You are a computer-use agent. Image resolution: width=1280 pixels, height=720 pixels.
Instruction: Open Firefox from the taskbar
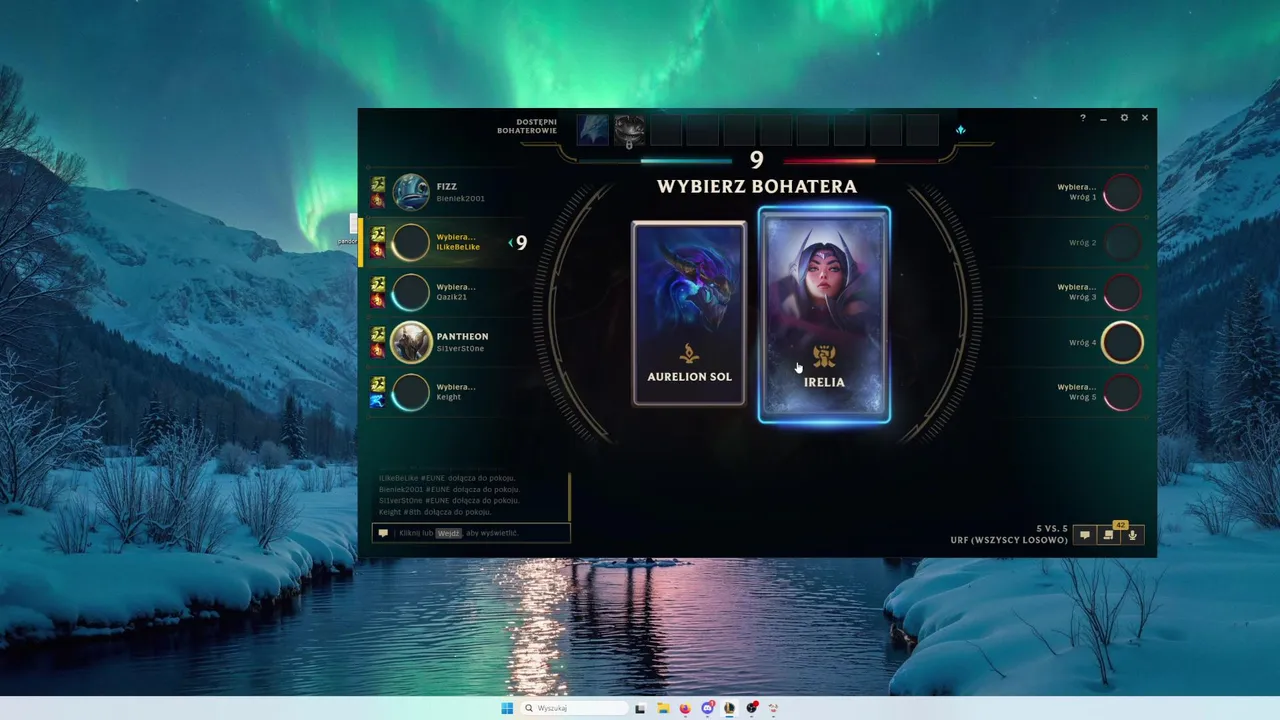(x=685, y=708)
